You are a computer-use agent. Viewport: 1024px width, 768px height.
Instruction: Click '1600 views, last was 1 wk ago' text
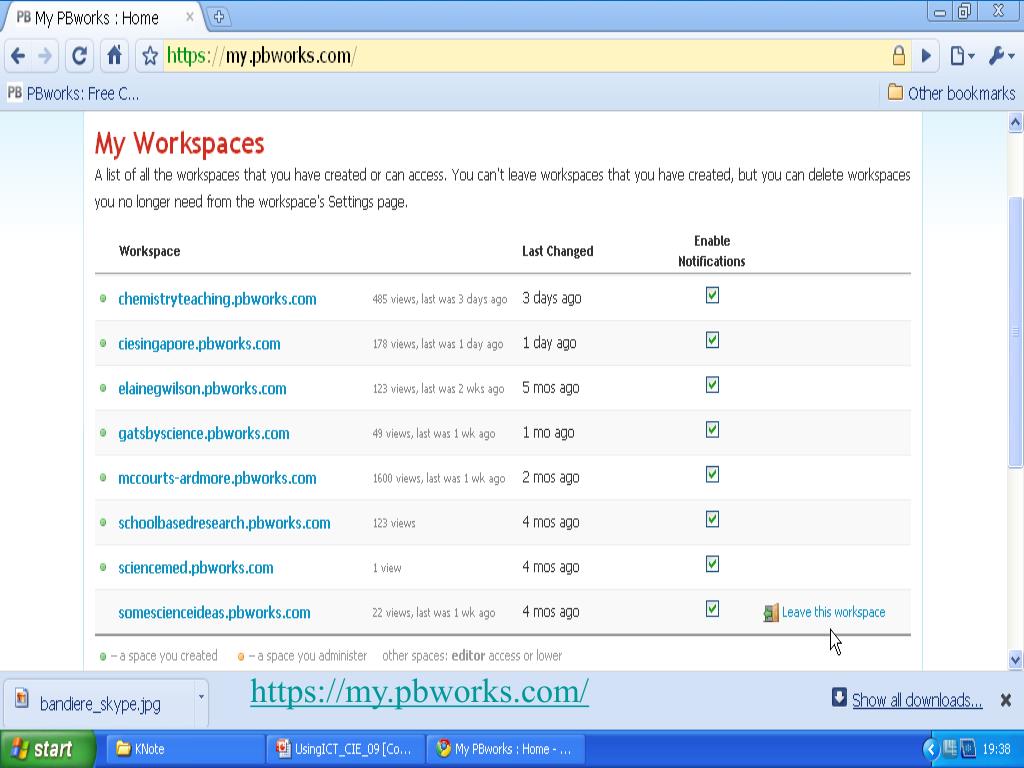tap(439, 479)
